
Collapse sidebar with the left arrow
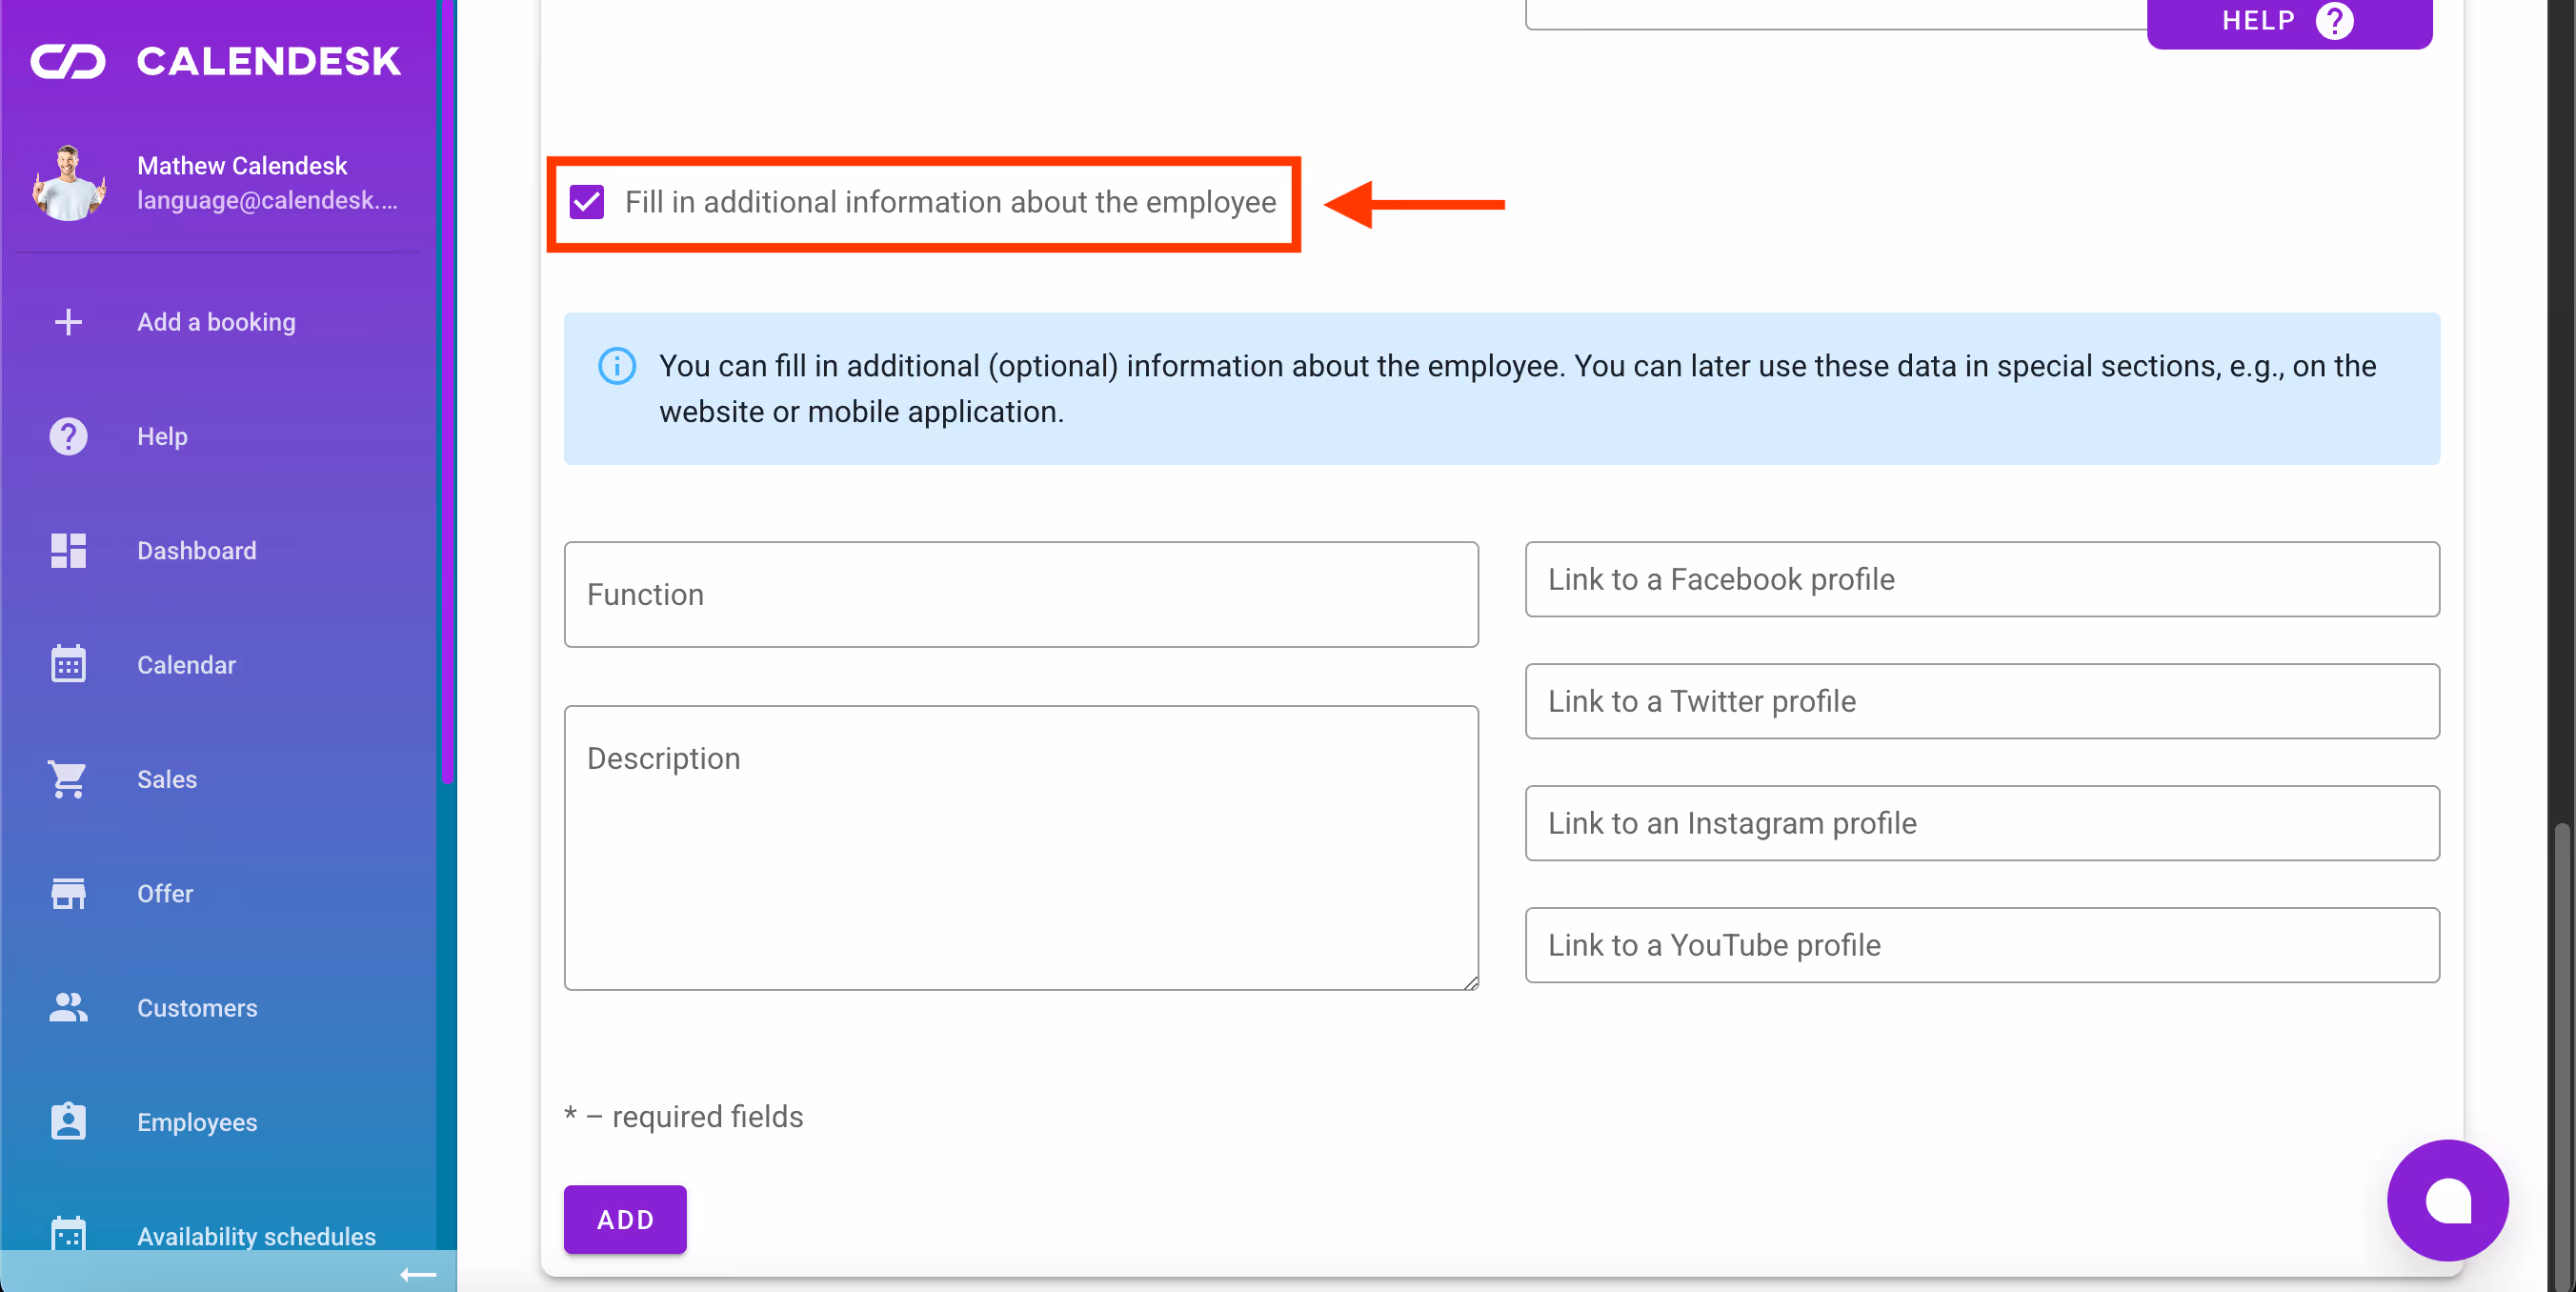[x=418, y=1273]
